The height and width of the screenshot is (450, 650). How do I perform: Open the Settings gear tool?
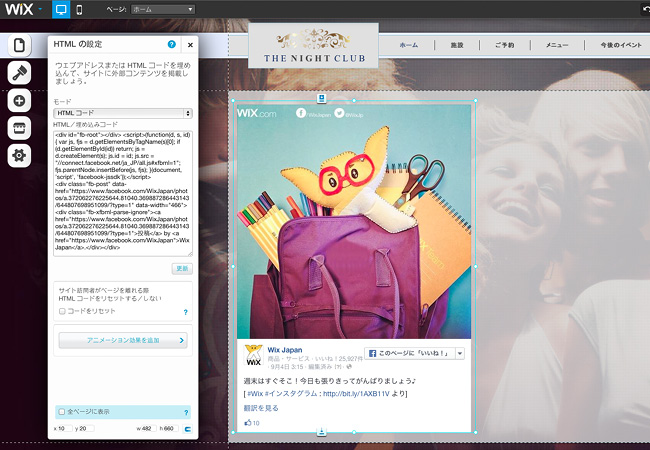[x=19, y=156]
